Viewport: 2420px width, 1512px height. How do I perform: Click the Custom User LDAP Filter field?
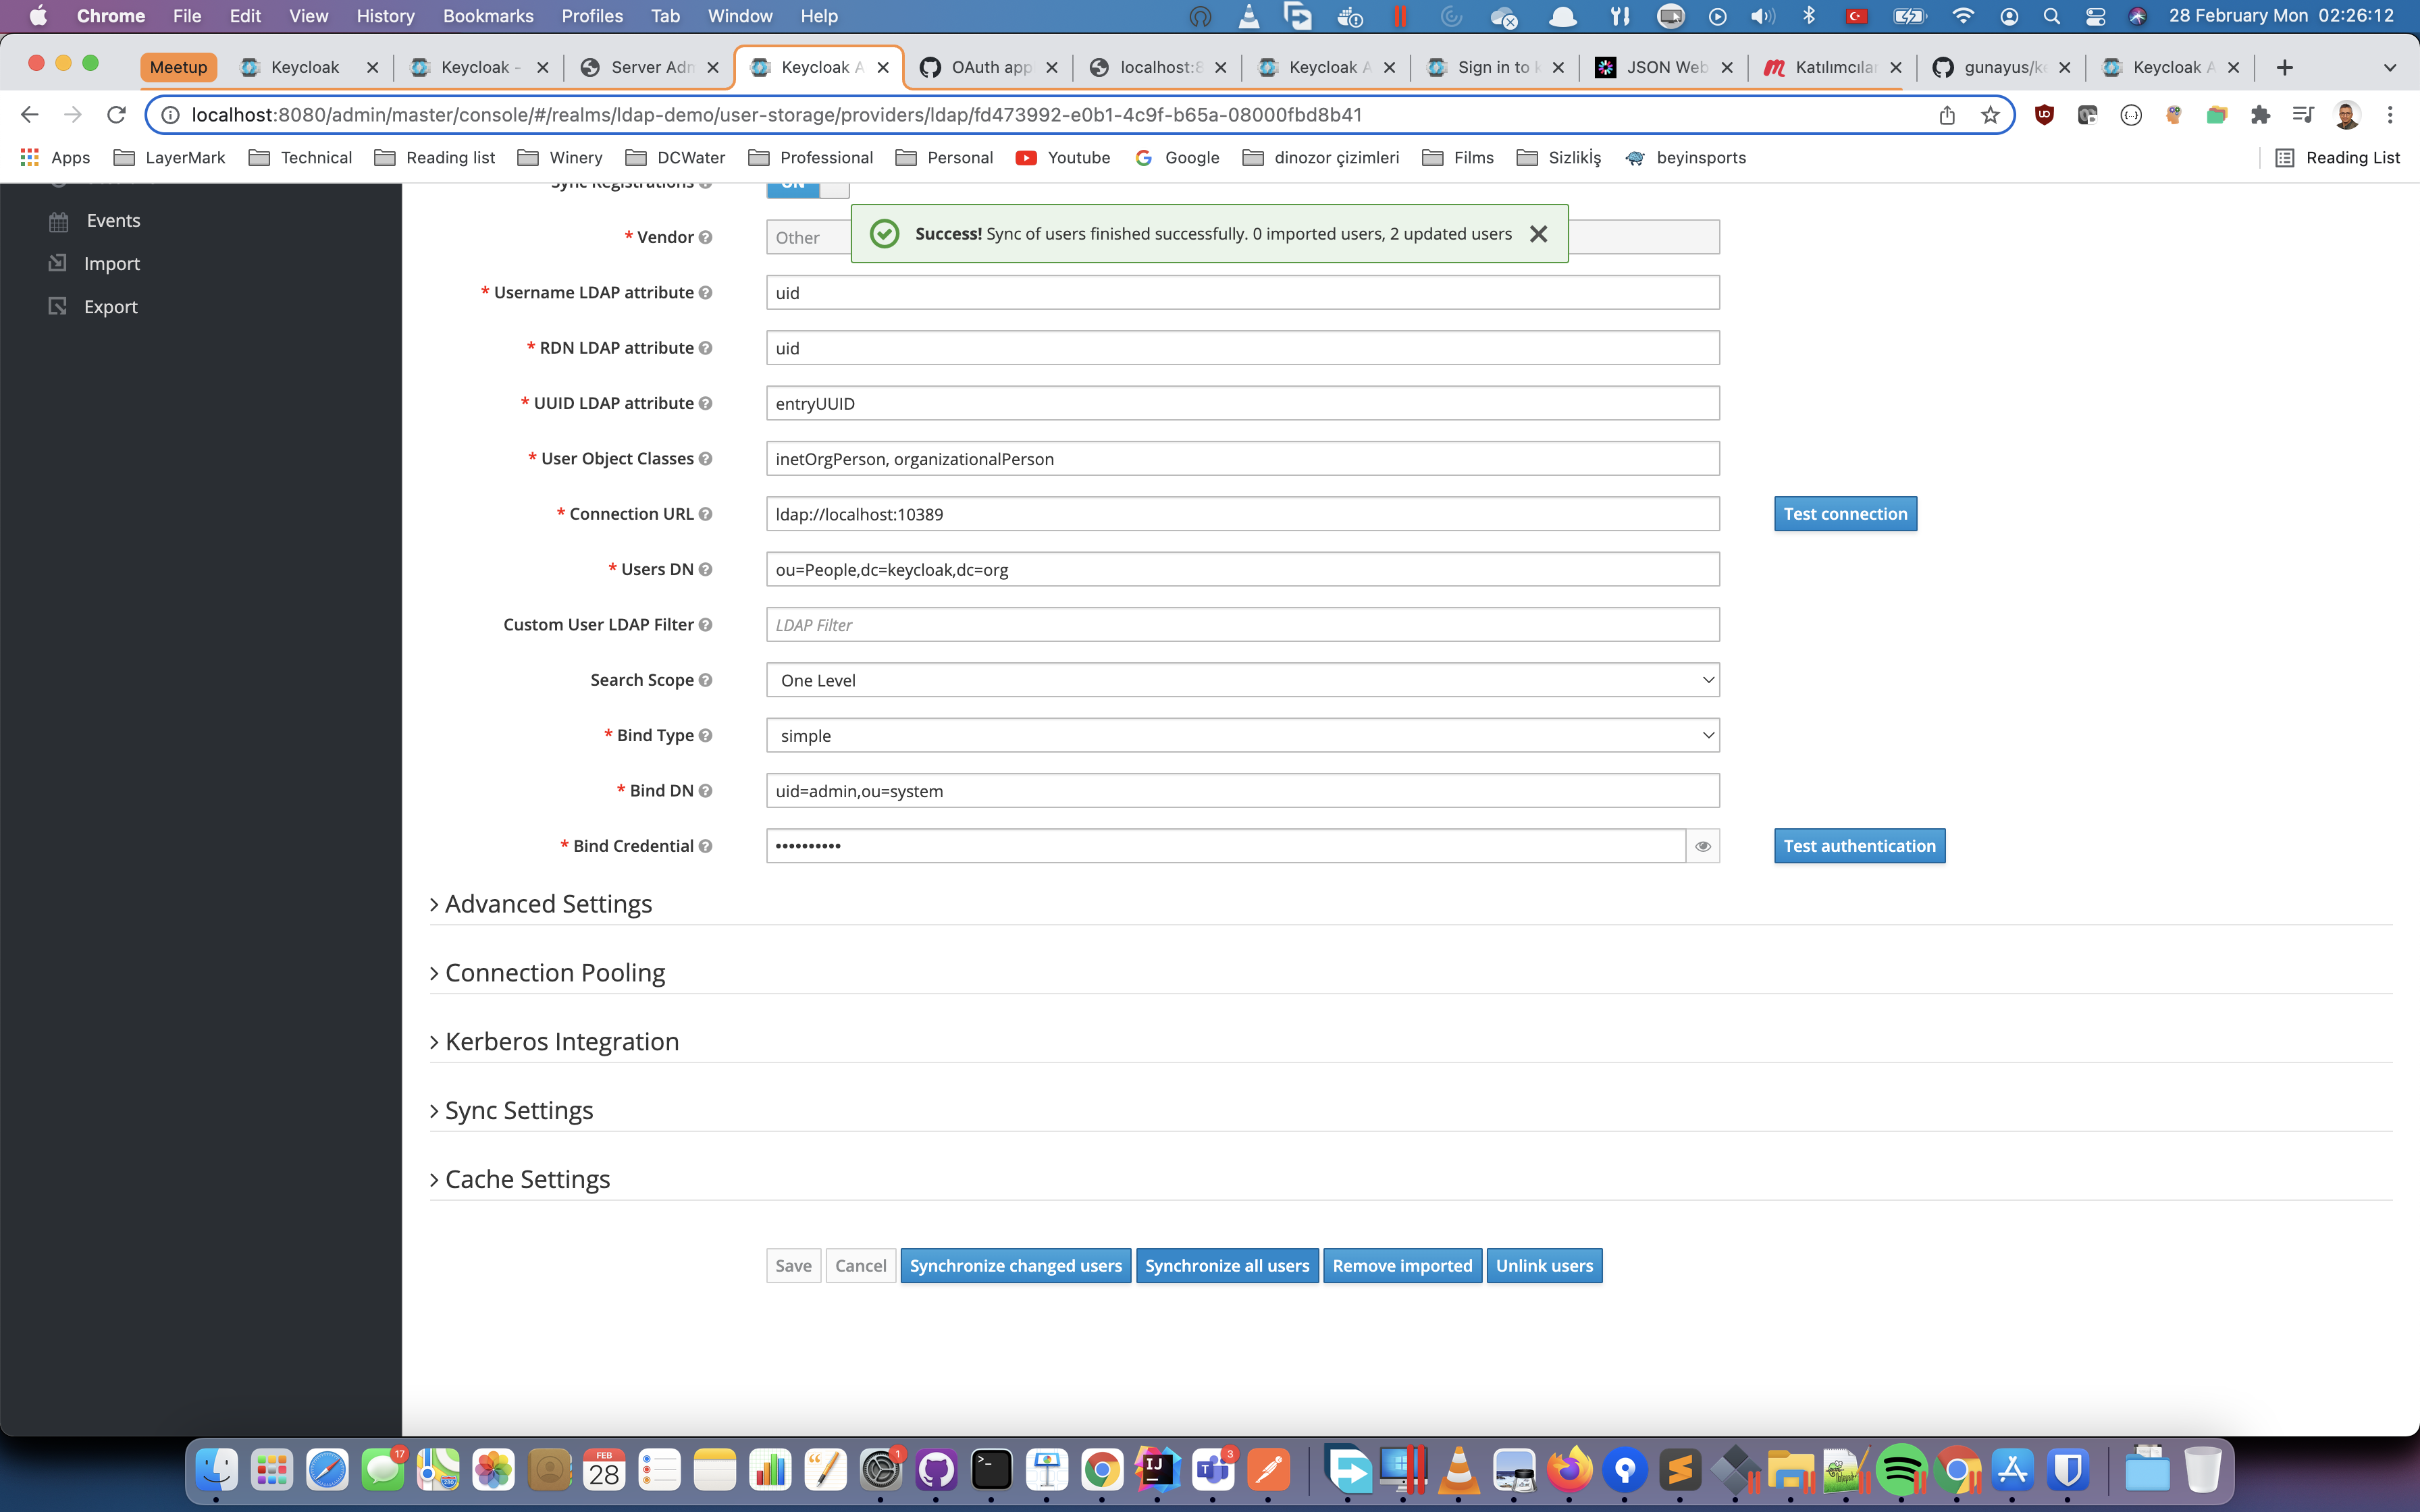coord(1242,625)
